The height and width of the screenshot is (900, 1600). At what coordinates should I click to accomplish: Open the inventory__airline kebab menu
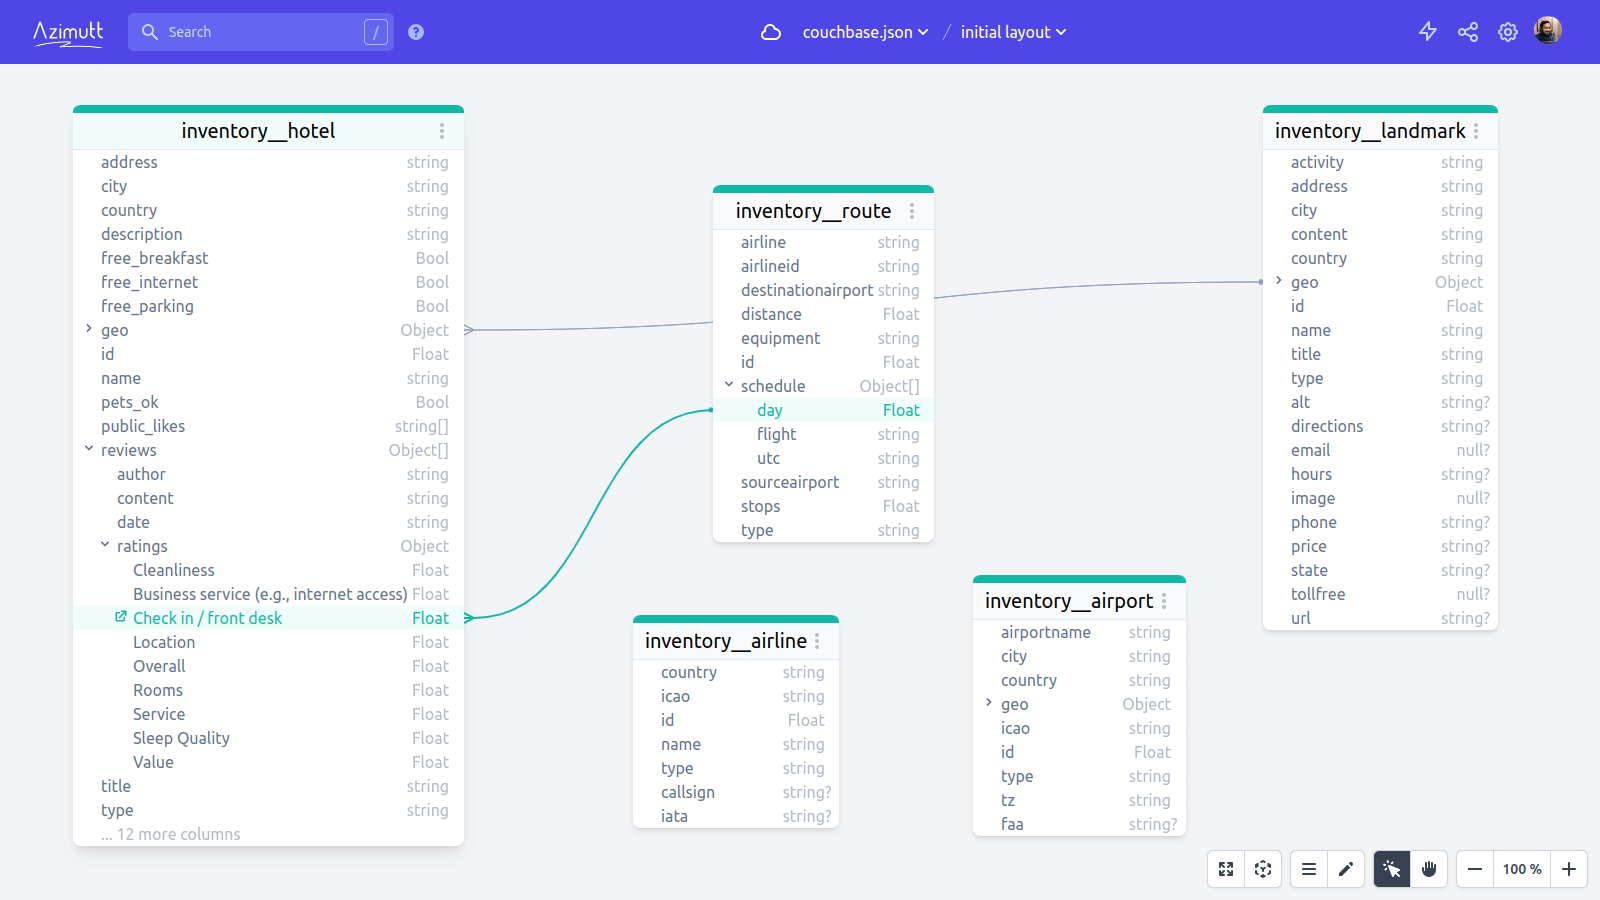click(x=818, y=640)
